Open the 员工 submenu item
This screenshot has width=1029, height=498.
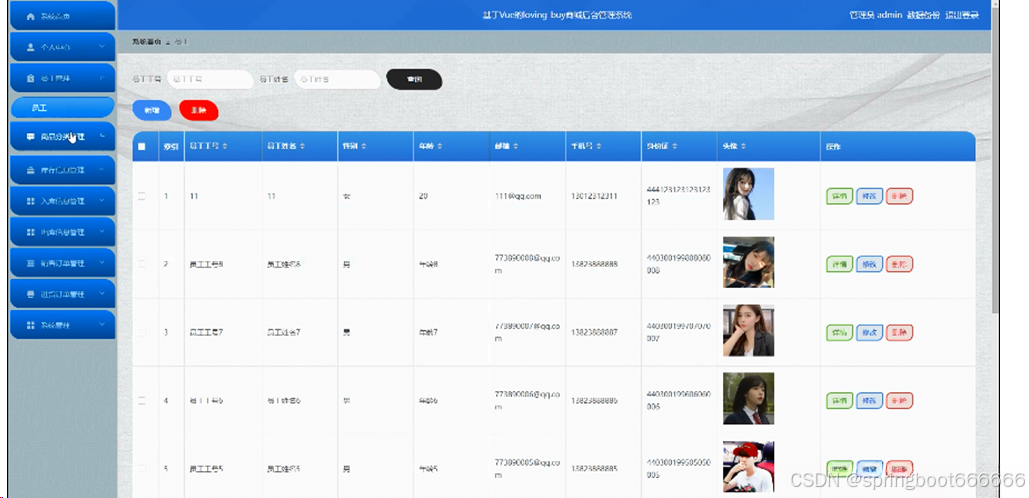62,108
